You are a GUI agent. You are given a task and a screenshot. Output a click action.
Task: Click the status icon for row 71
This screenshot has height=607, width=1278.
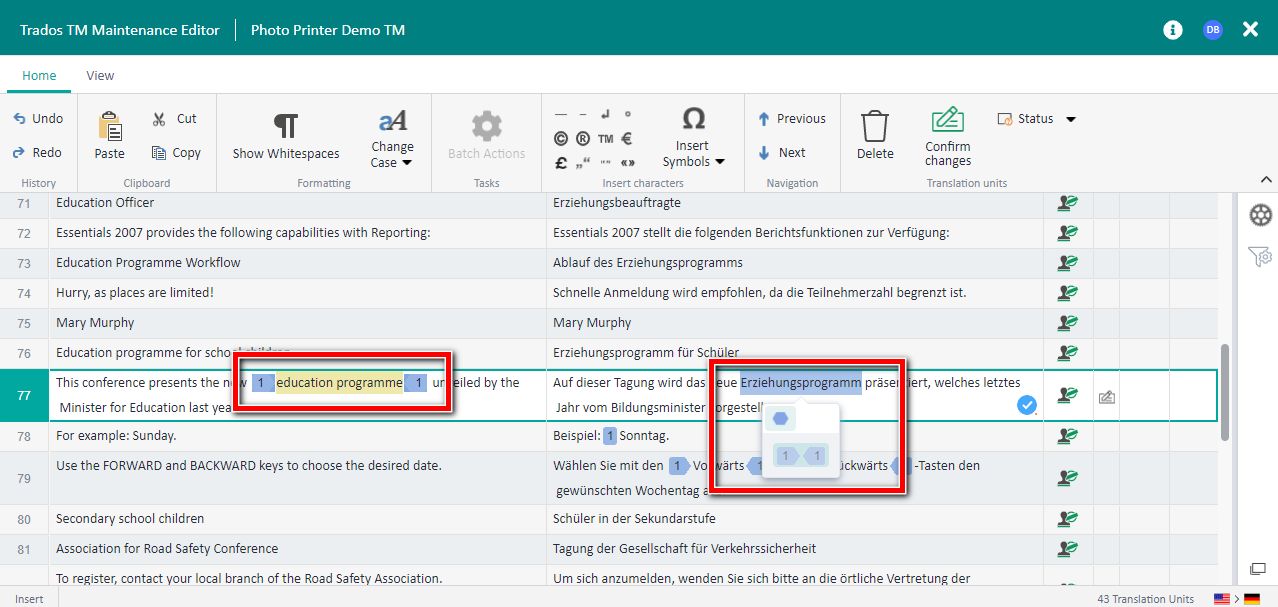(1068, 203)
